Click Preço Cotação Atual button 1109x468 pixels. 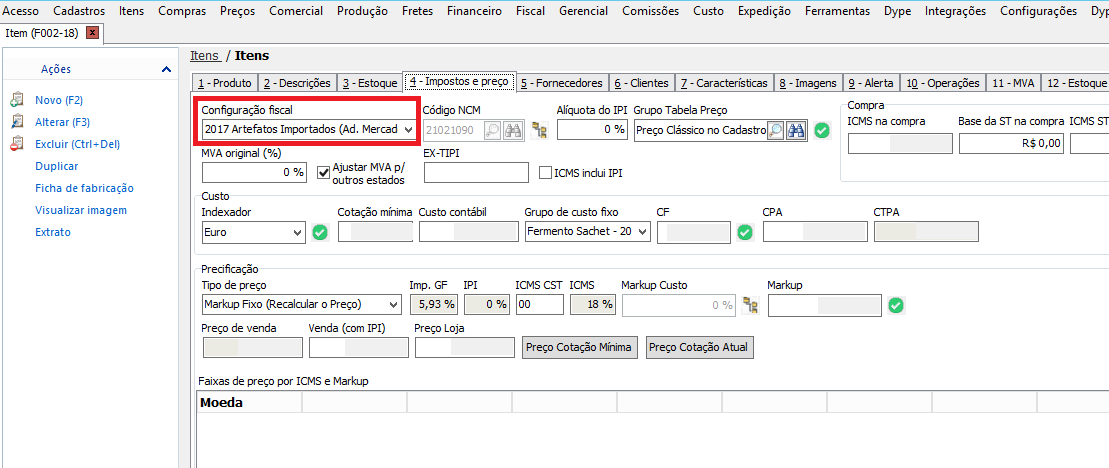point(700,347)
